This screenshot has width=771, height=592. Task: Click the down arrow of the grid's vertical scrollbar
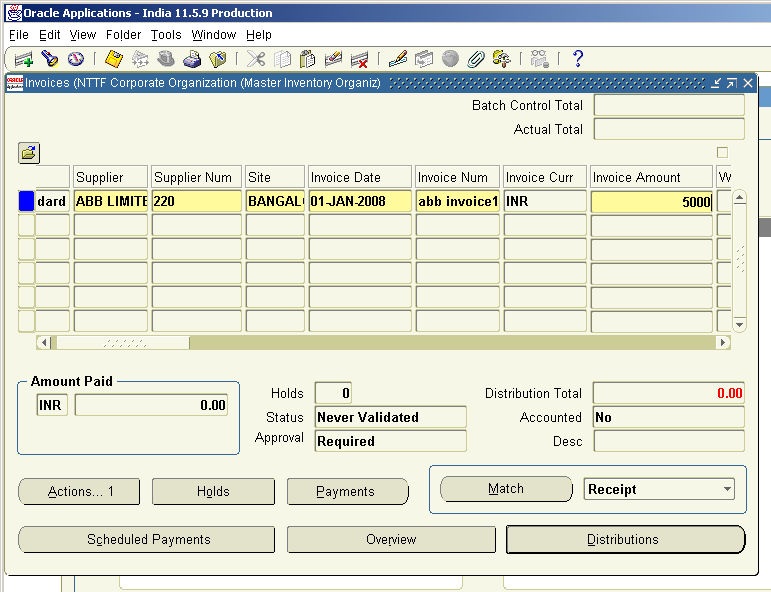coord(739,325)
